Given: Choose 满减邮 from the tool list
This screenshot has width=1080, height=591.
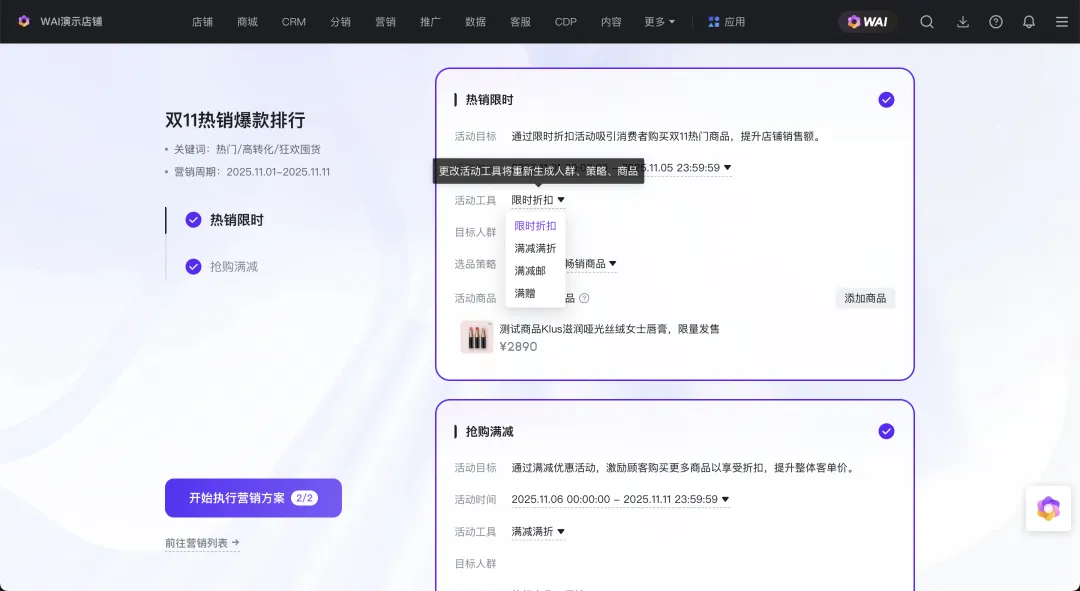Looking at the screenshot, I should 530,271.
